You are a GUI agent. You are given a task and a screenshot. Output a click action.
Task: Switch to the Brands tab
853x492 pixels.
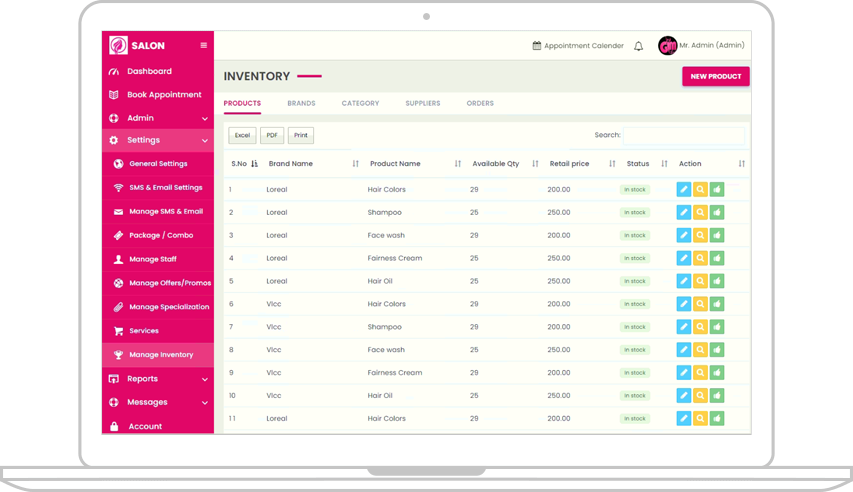click(301, 103)
